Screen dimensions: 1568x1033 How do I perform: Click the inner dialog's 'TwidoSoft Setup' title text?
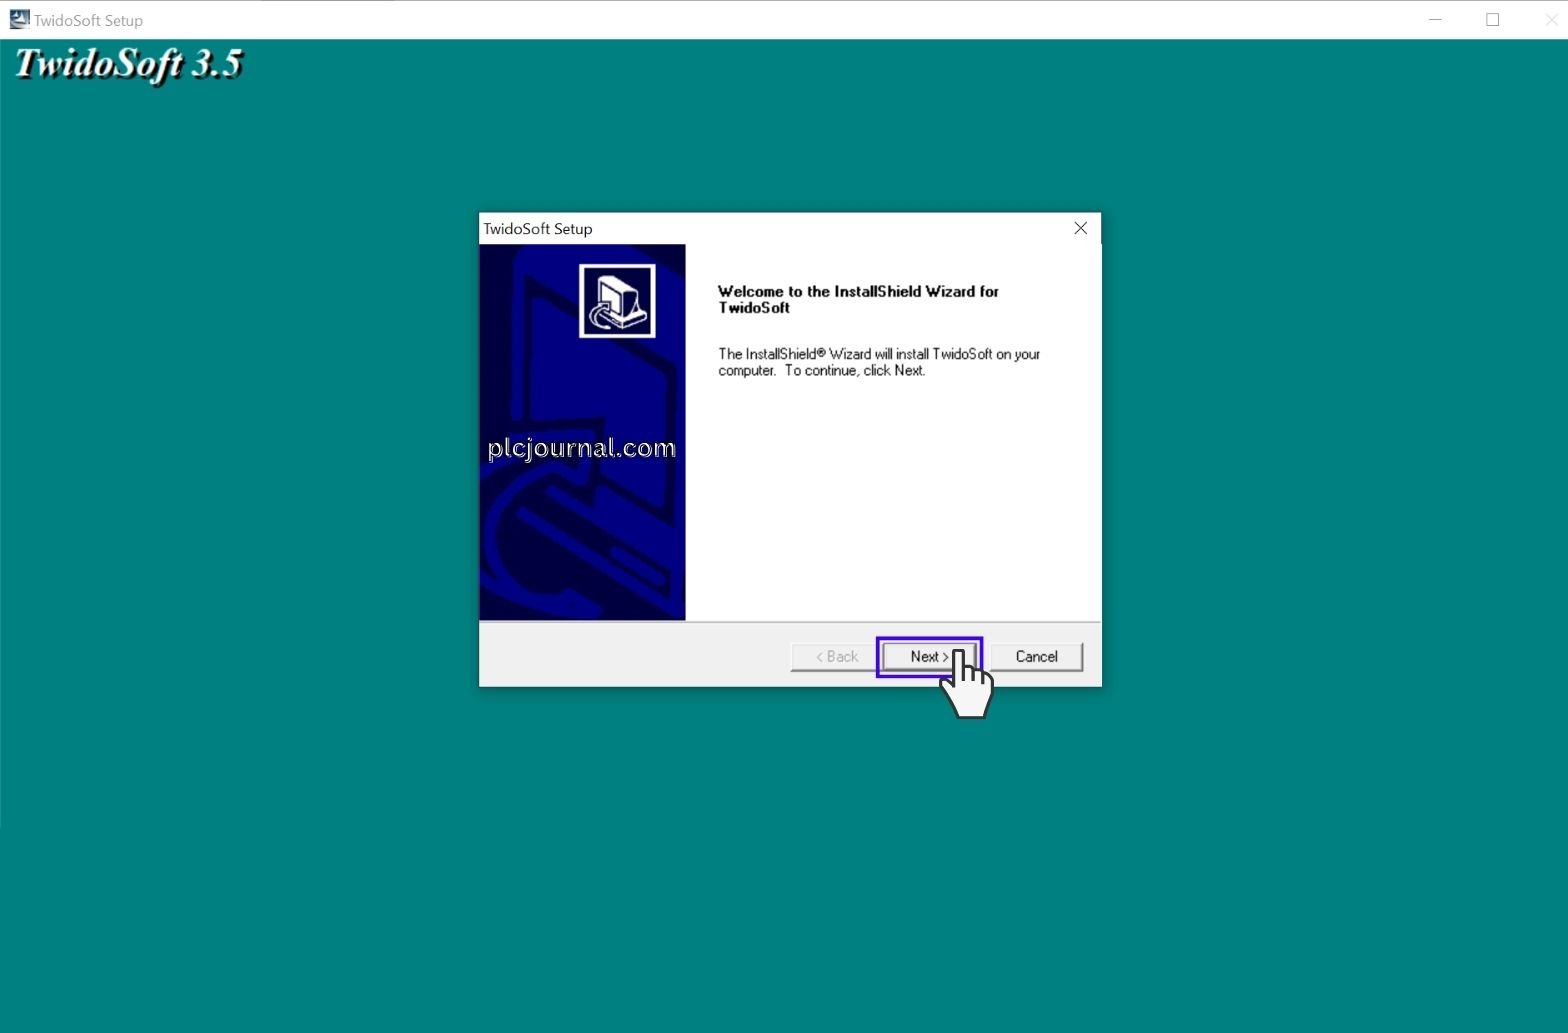coord(538,229)
